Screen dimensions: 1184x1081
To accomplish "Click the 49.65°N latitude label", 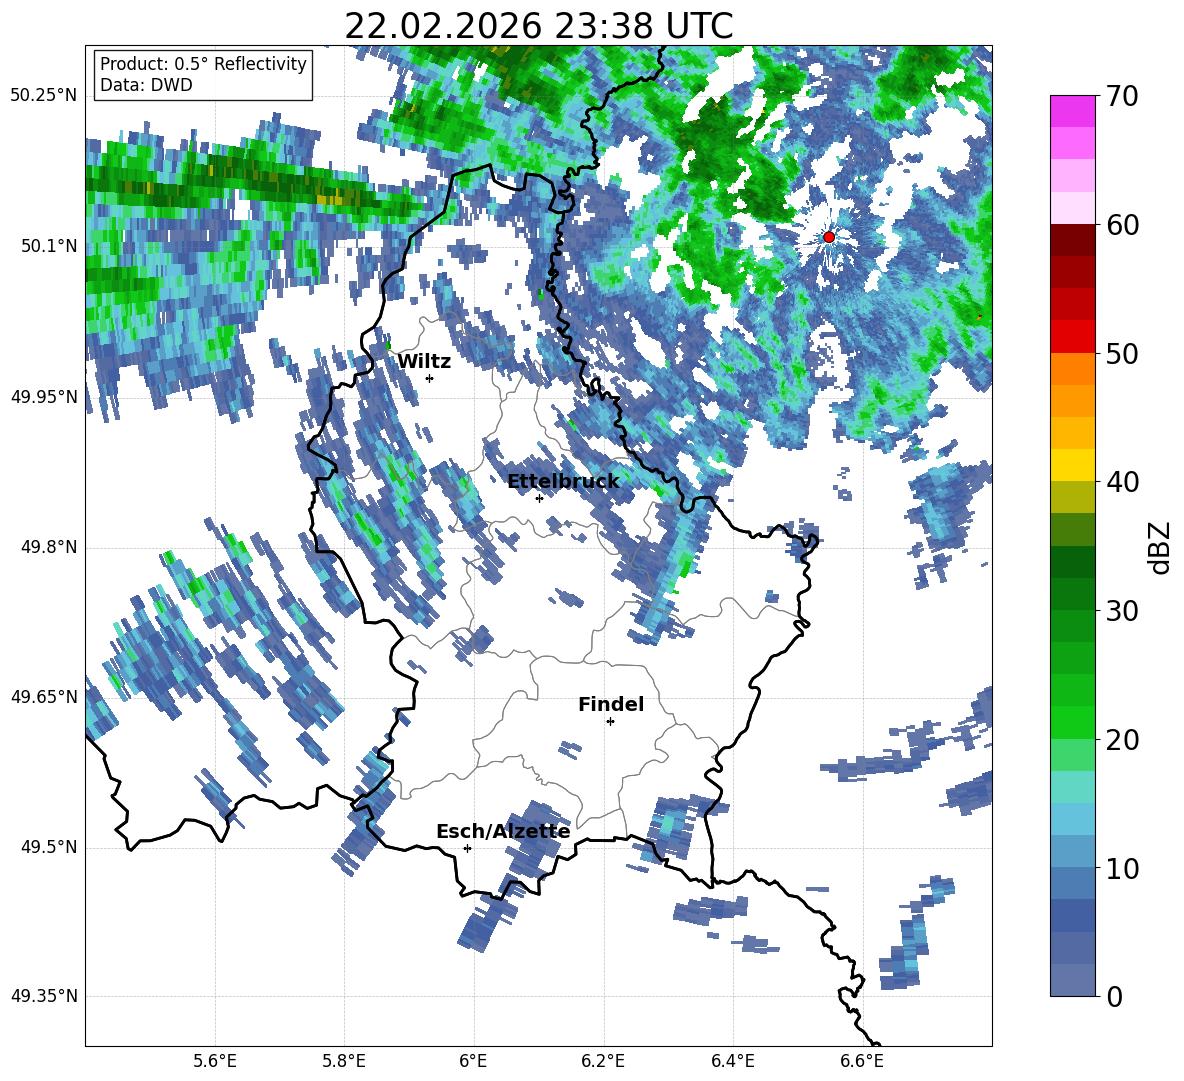I will [x=44, y=696].
